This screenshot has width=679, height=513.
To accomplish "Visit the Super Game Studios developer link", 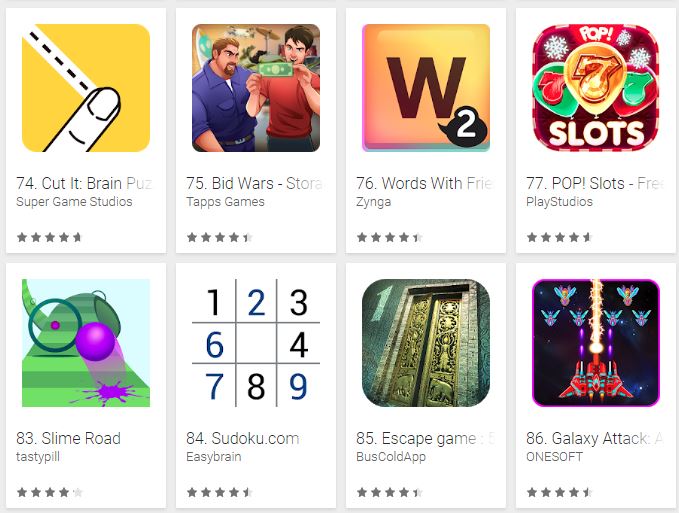I will click(74, 202).
